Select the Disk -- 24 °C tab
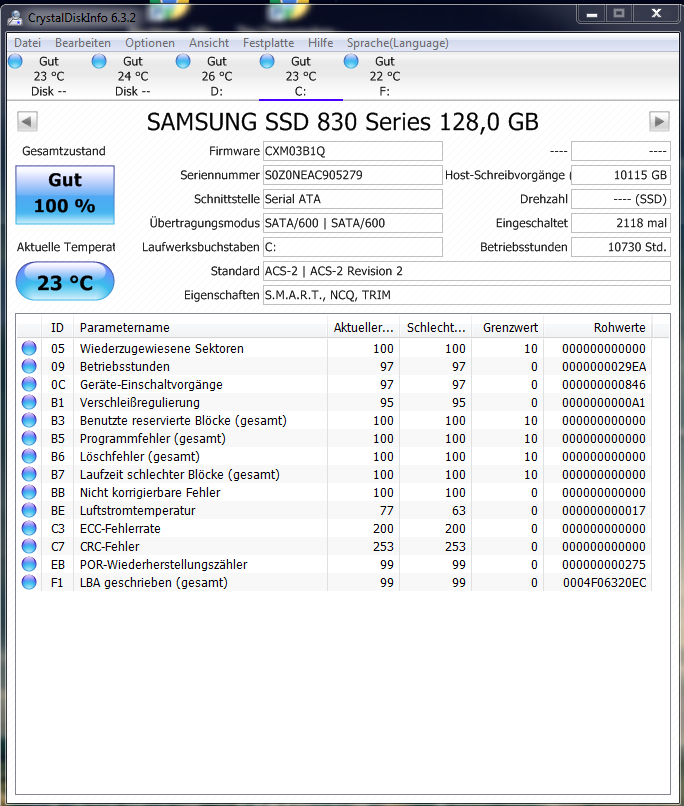684x806 pixels. pos(133,76)
